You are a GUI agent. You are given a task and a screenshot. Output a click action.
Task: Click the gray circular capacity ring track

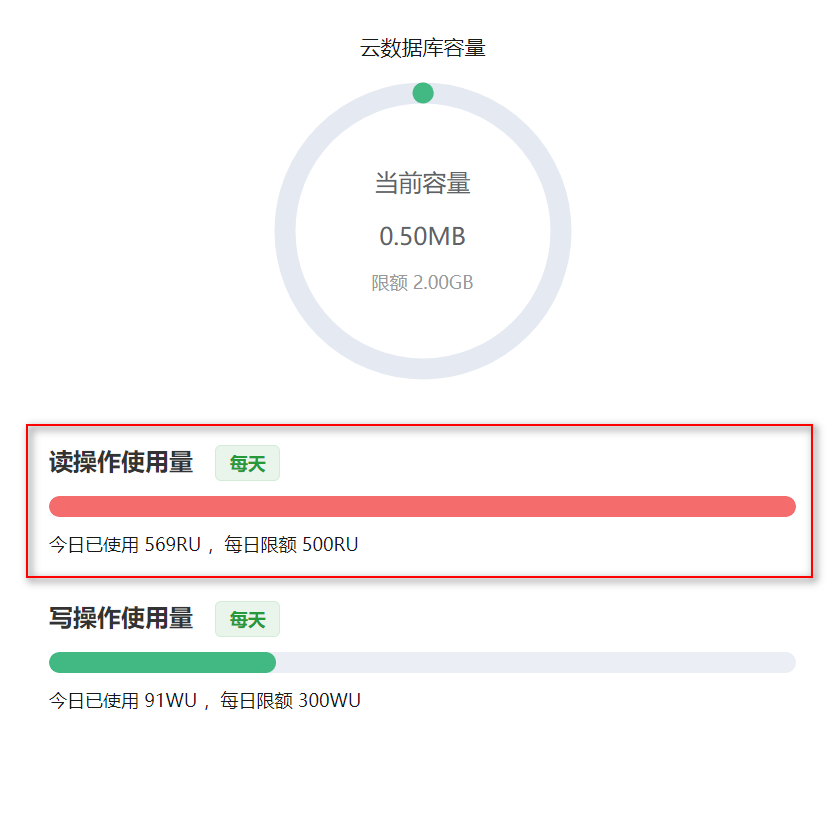286,231
